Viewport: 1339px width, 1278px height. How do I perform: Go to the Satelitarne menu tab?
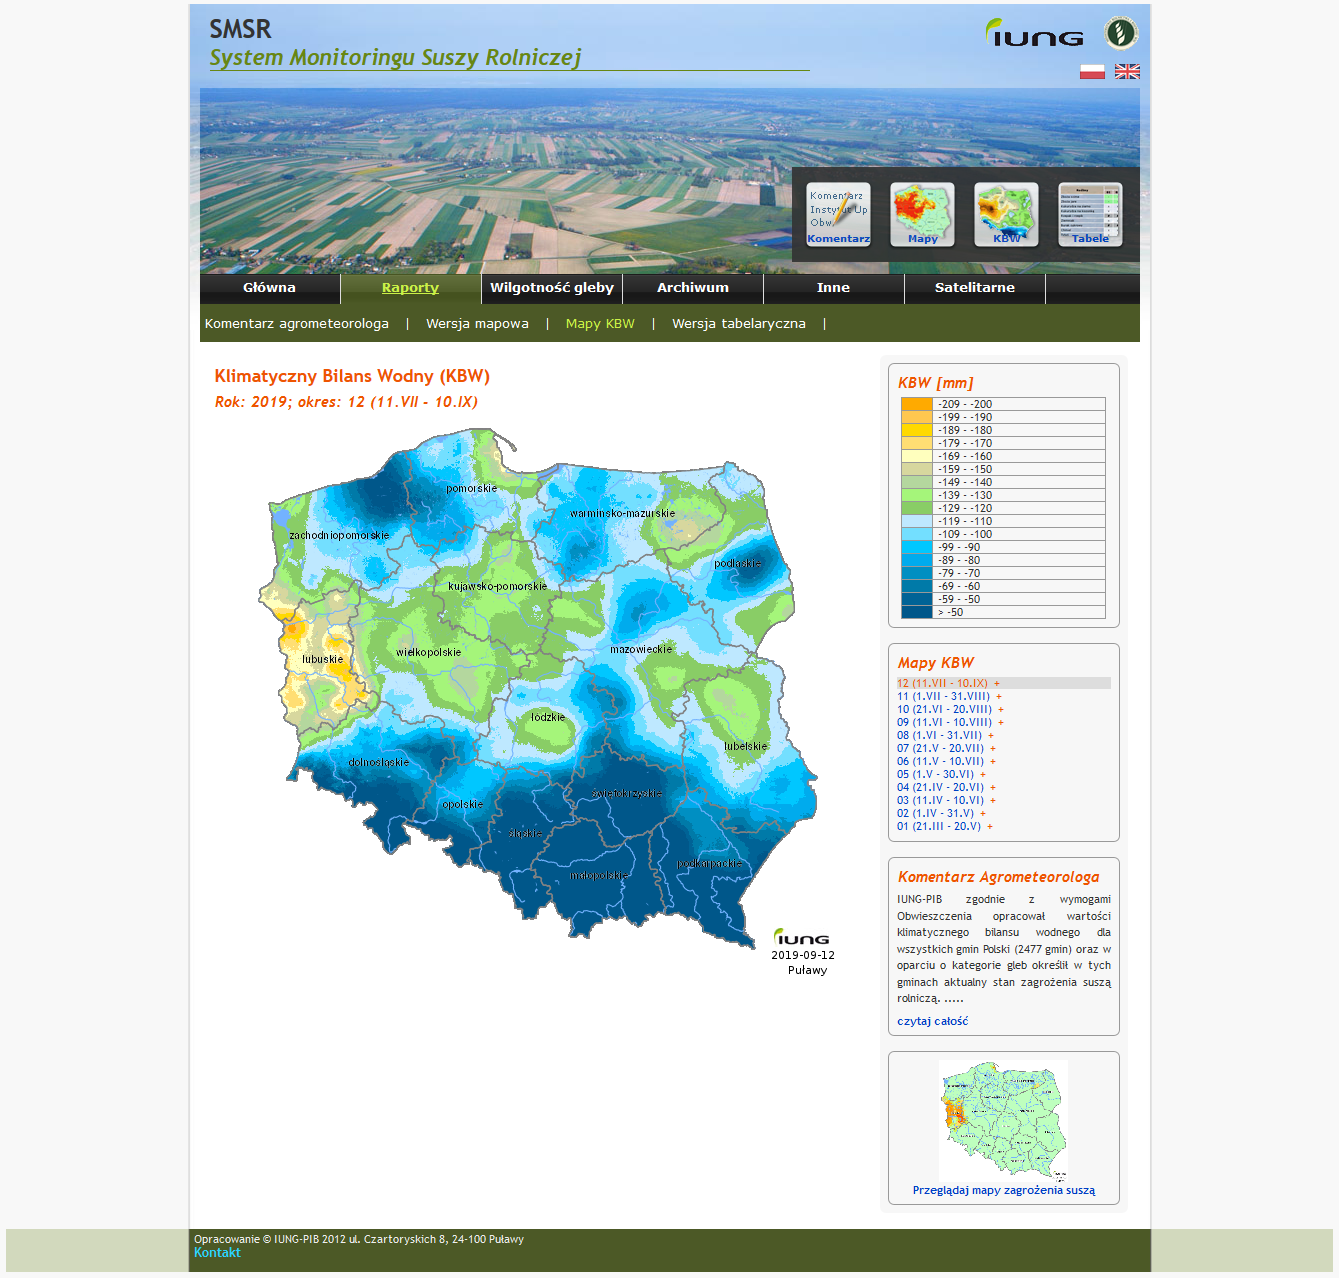coord(975,288)
